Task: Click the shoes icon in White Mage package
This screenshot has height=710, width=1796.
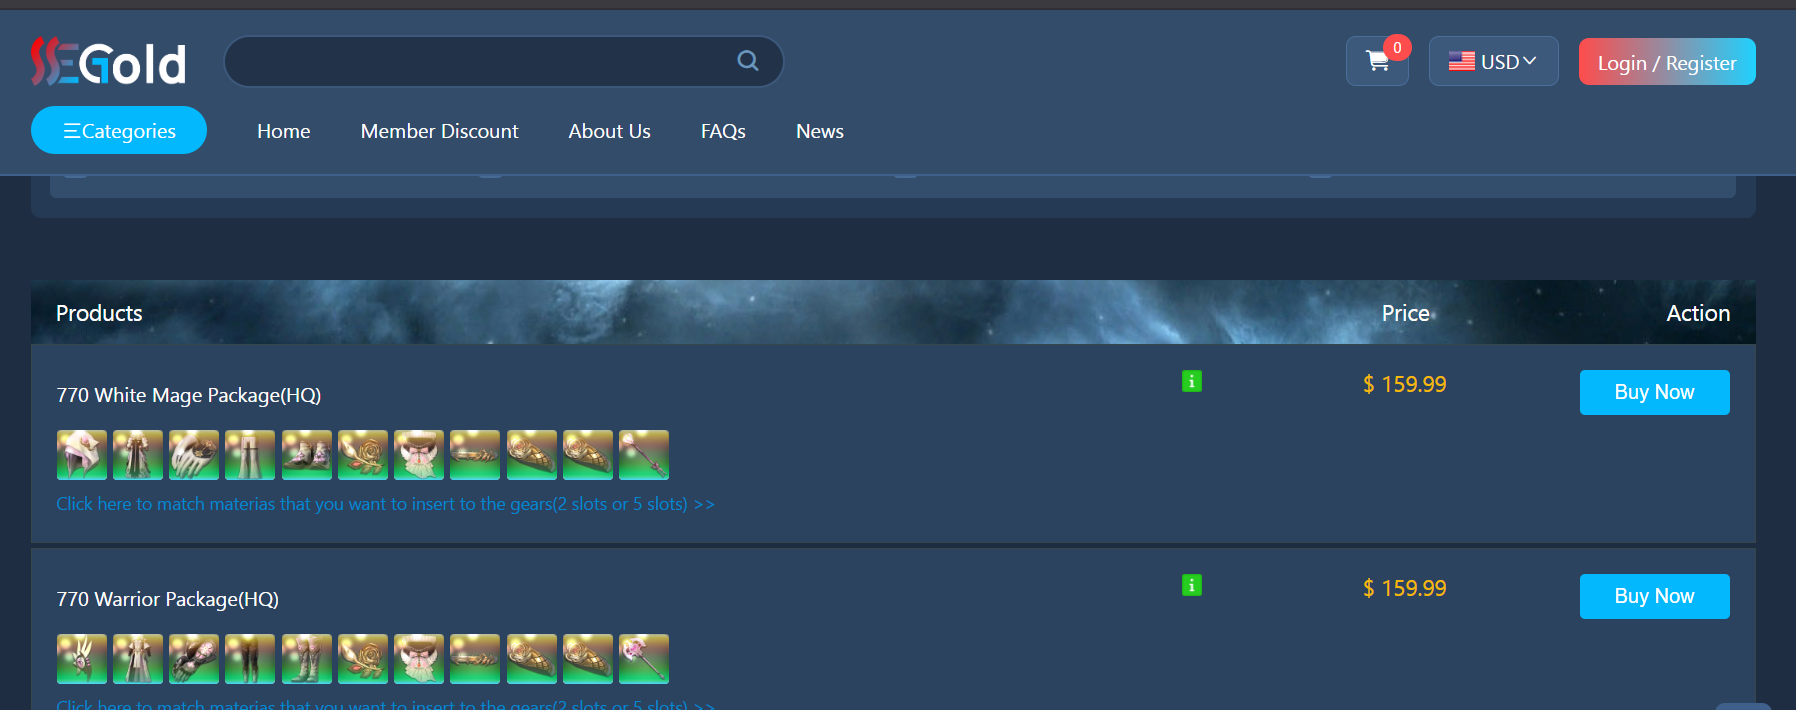Action: (x=307, y=455)
